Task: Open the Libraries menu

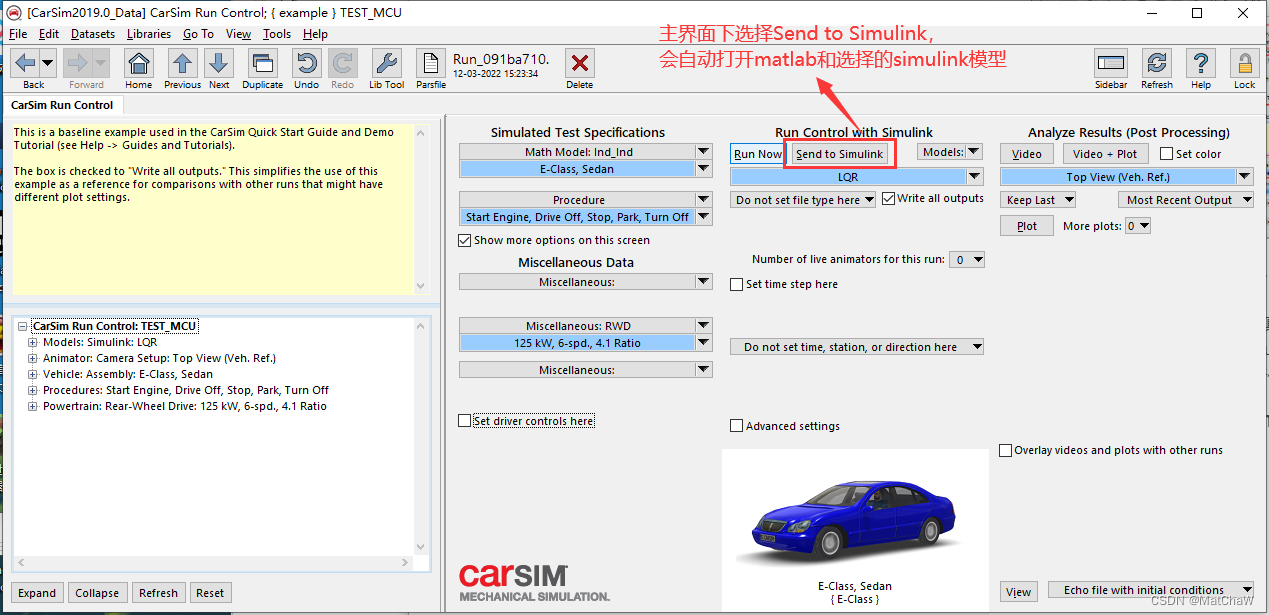Action: pos(148,33)
